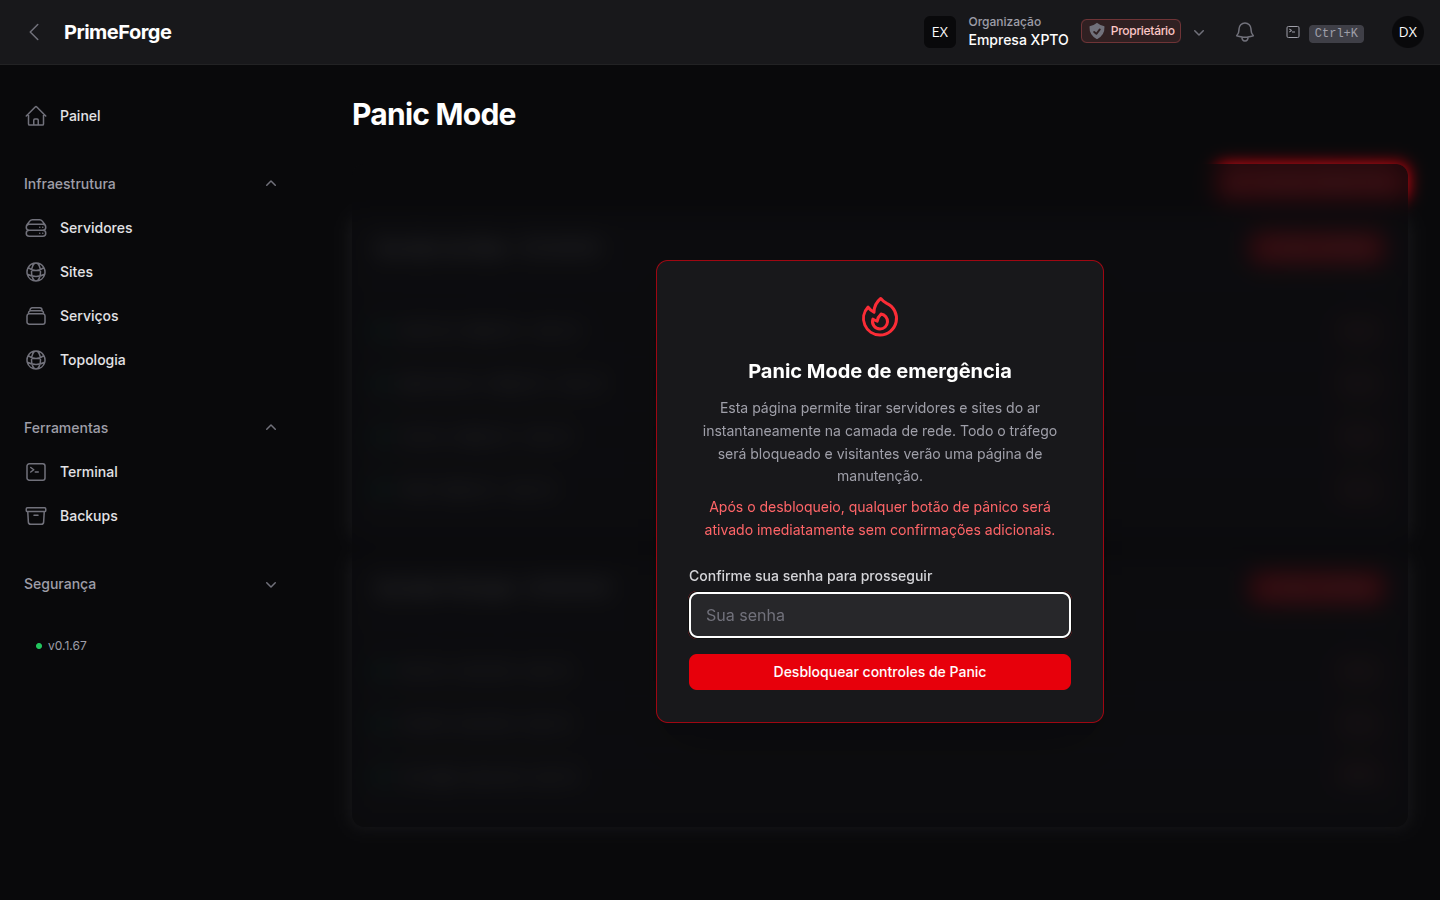Click the Proprietário role badge
Image resolution: width=1440 pixels, height=900 pixels.
(1131, 31)
